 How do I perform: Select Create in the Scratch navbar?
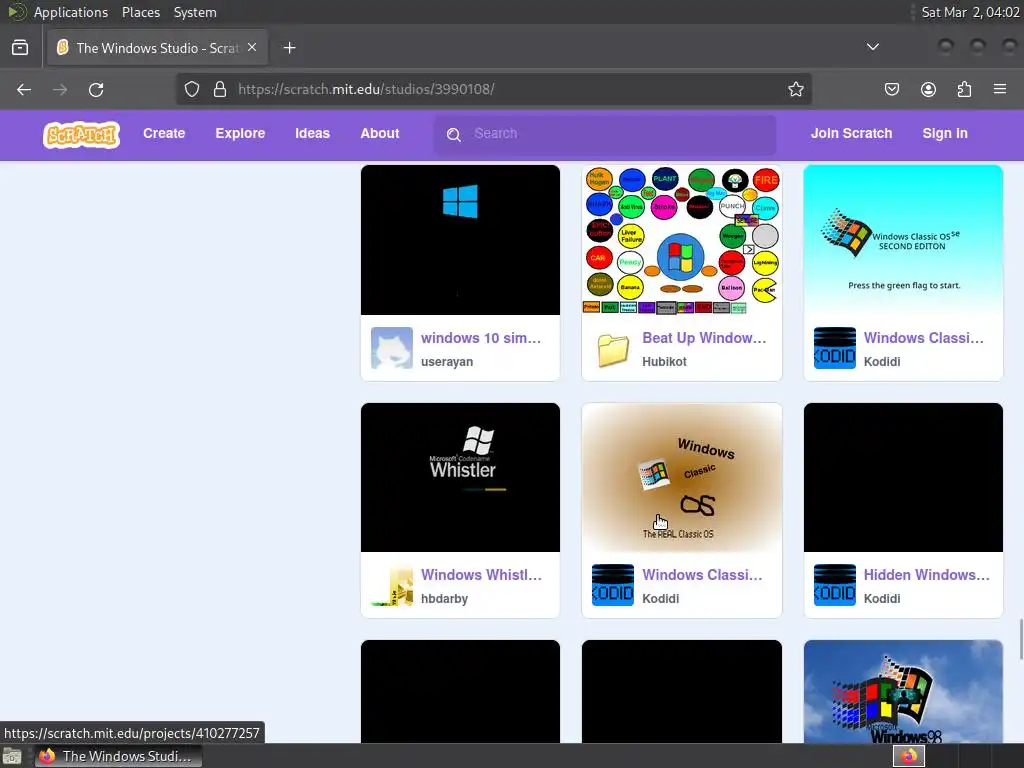point(164,133)
